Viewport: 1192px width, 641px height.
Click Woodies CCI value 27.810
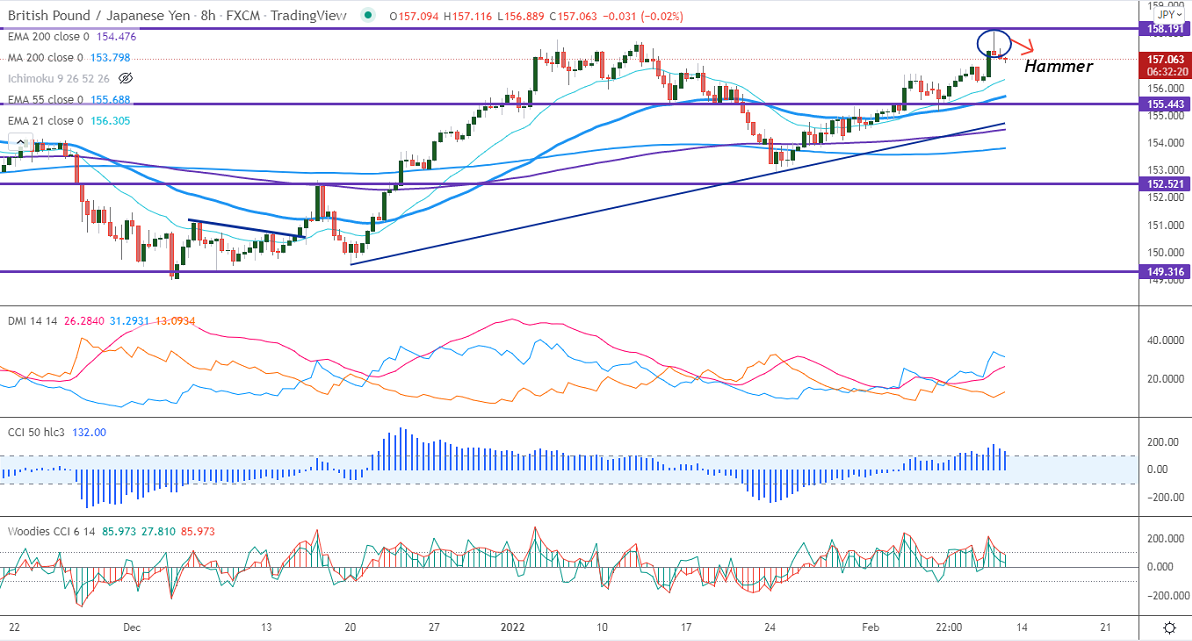pos(158,532)
